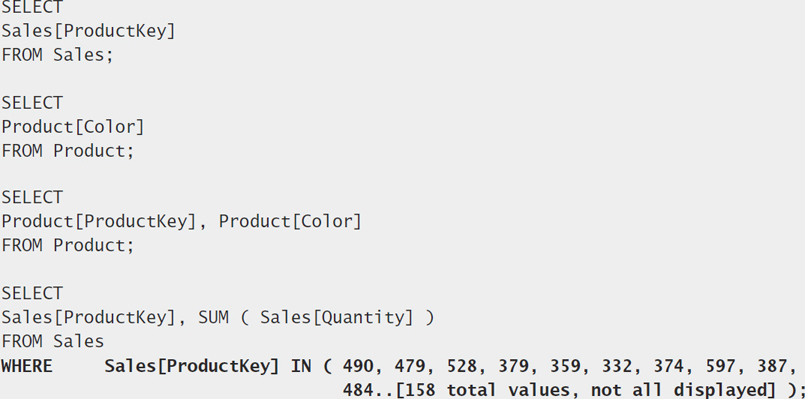Click Sales[ProductKey] in the first query

coord(88,31)
